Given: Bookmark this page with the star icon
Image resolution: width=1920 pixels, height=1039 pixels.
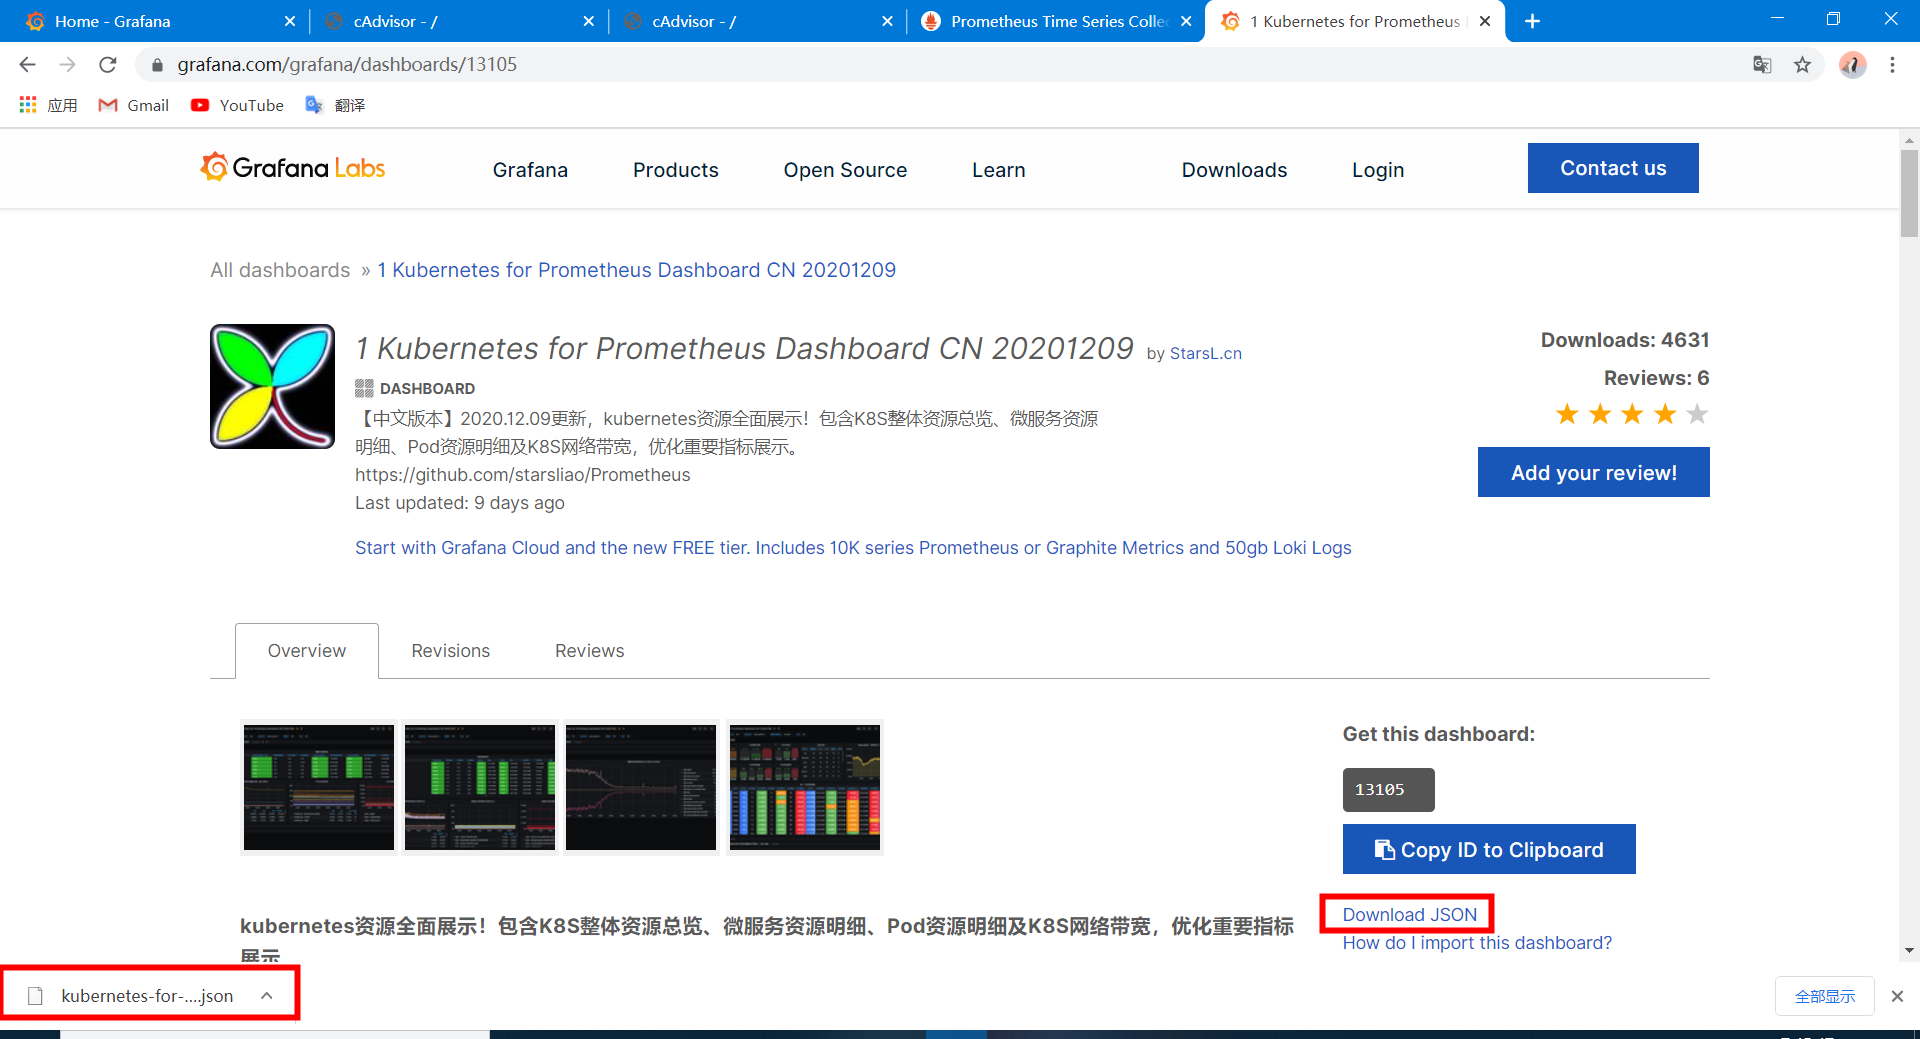Looking at the screenshot, I should [x=1802, y=65].
